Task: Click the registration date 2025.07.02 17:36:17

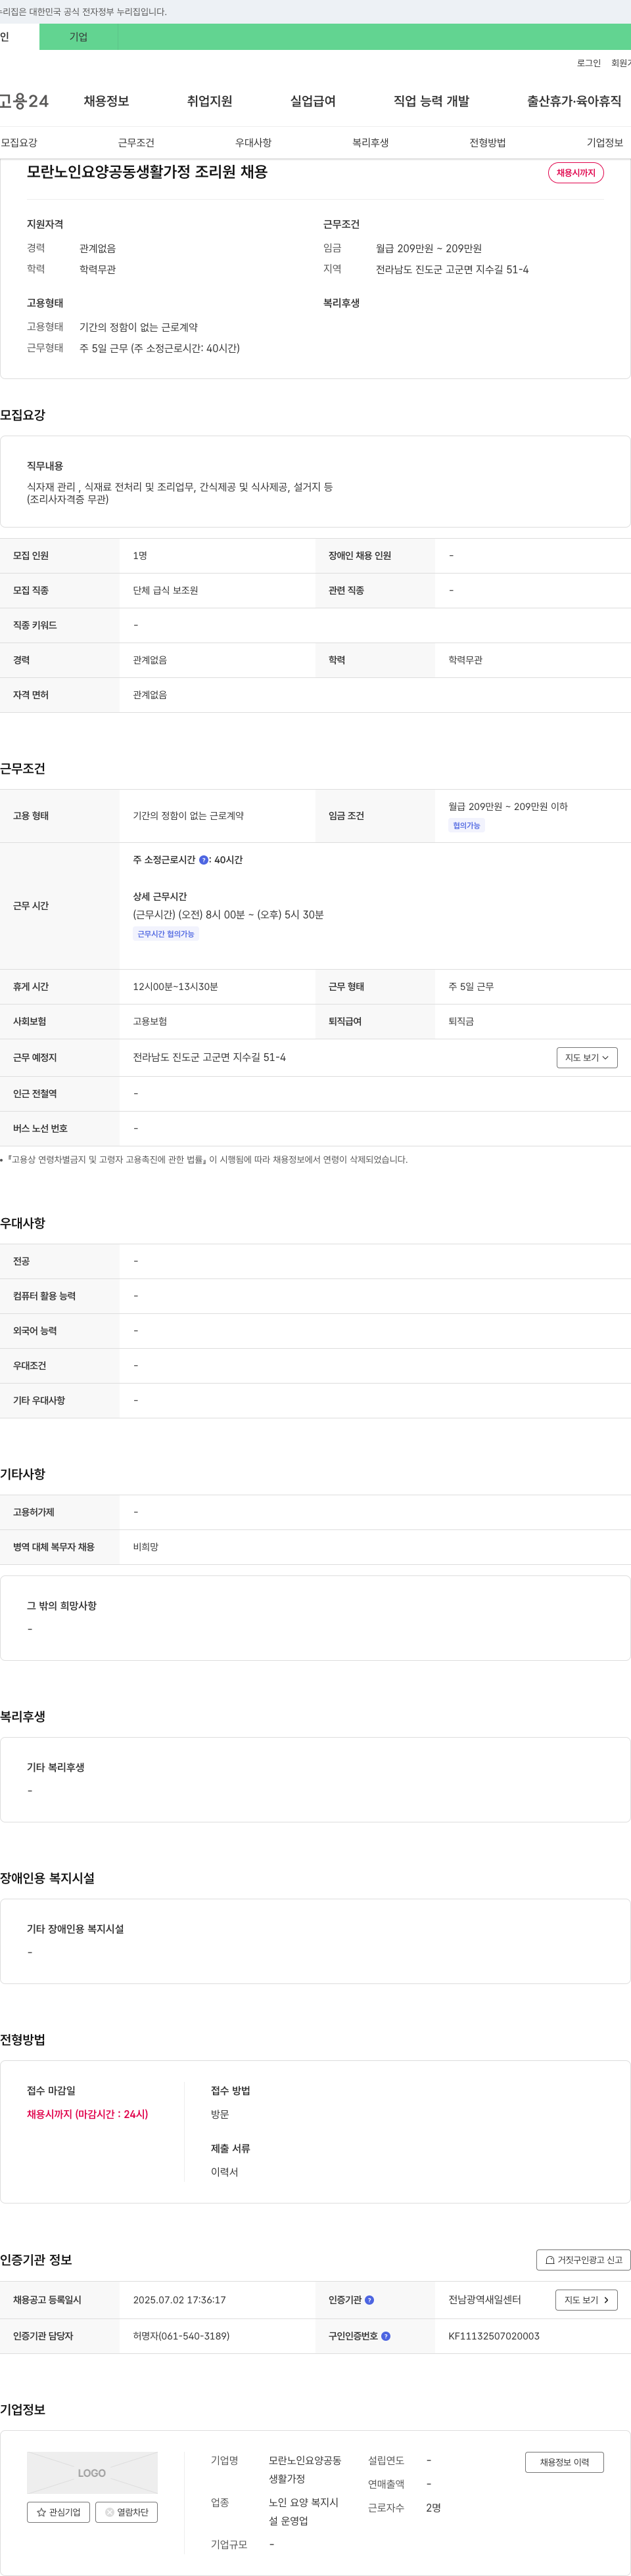Action: (x=179, y=2300)
